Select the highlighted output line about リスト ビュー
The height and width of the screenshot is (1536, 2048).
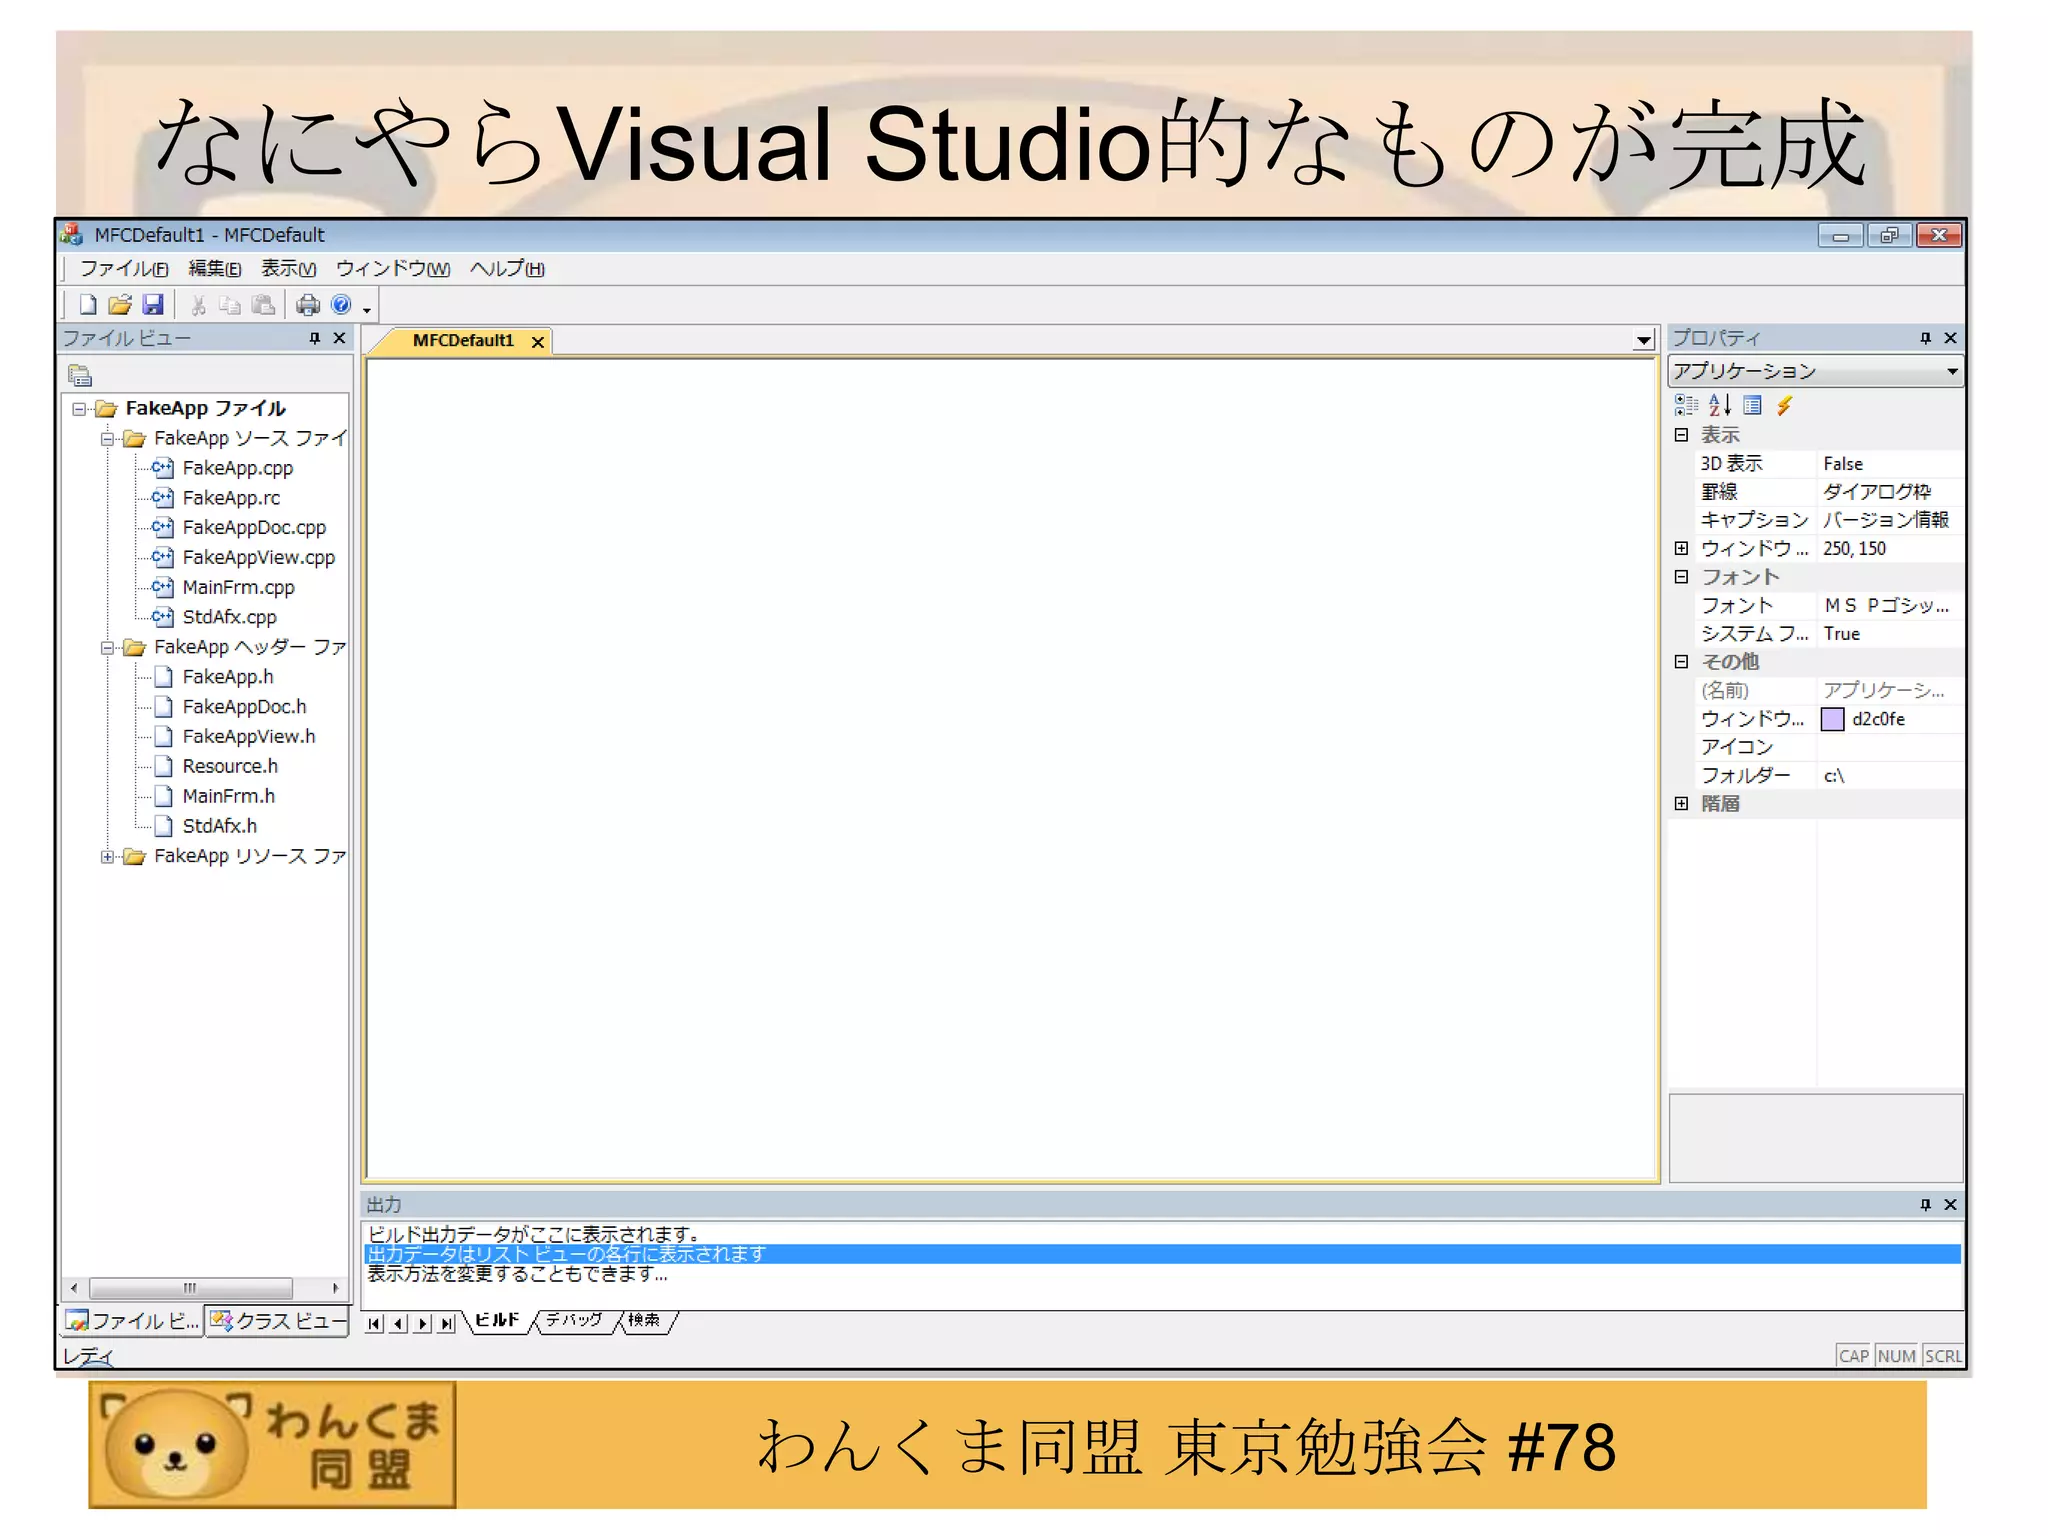1162,1254
